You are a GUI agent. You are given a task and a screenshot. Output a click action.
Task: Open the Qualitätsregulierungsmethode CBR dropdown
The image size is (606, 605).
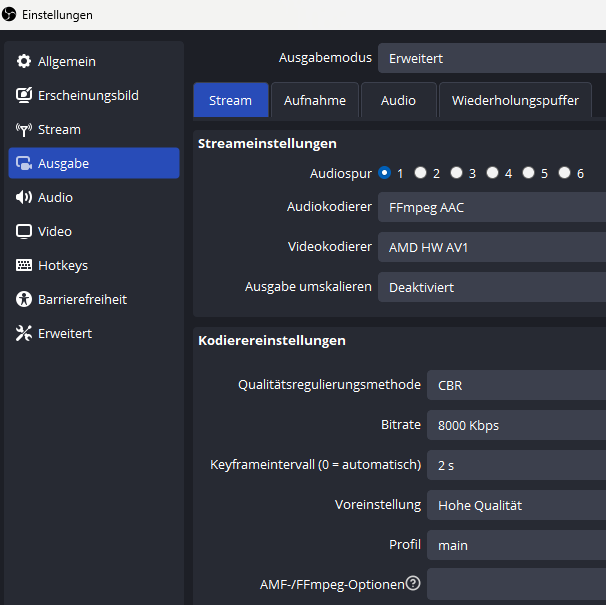[x=516, y=385]
